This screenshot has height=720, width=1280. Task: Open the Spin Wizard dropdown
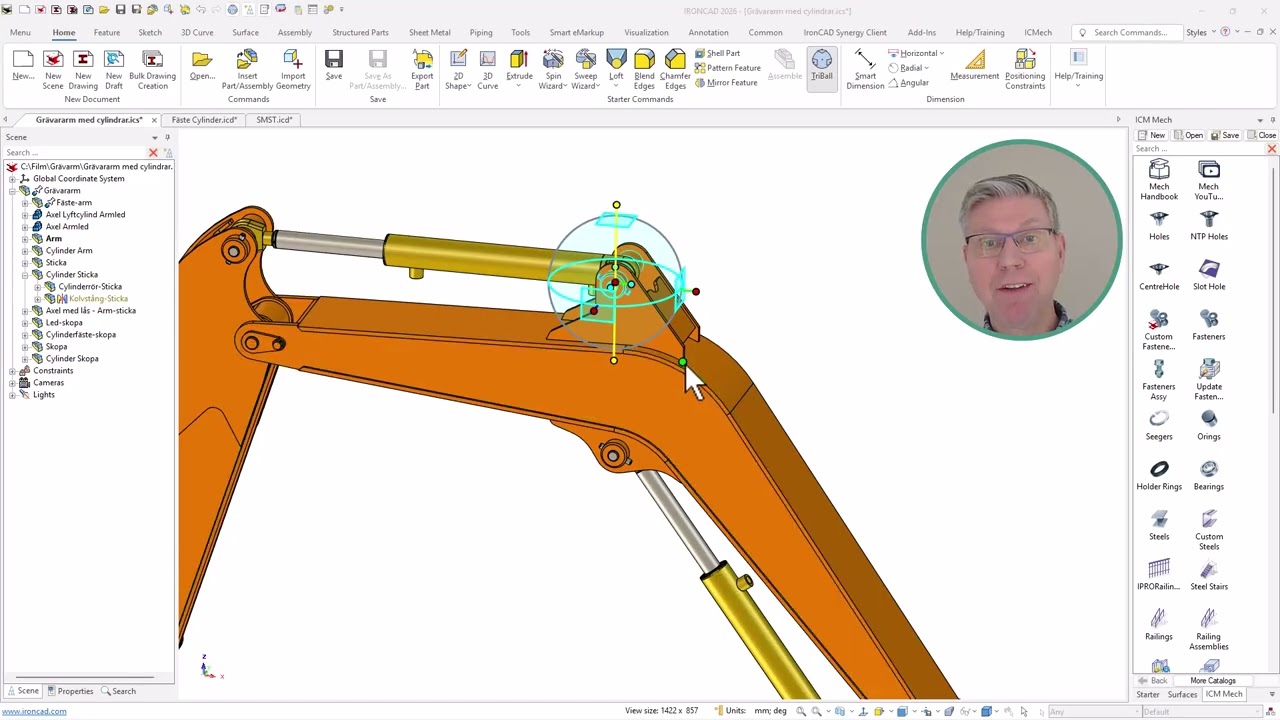tap(552, 81)
